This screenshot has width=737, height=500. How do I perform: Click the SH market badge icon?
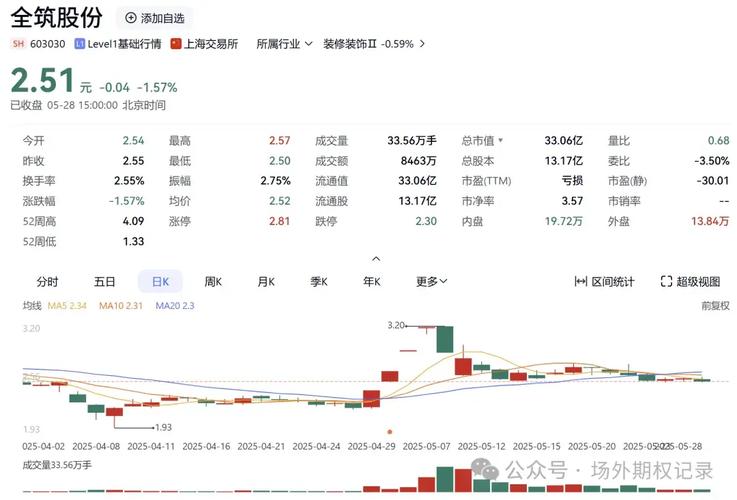(18, 44)
